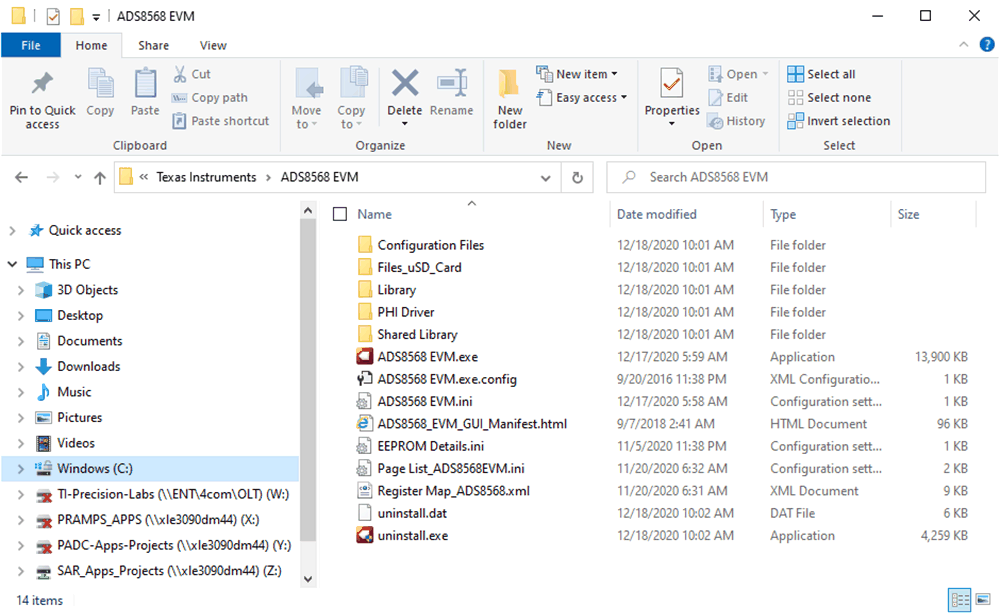Collapse the Windows (C:) tree node
Screen dimensions: 1000x613
[23, 468]
